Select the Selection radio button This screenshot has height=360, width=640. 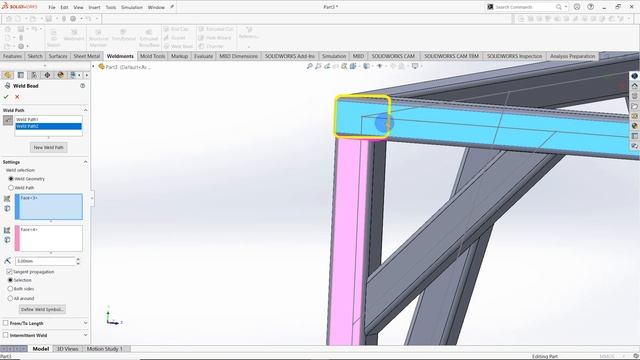[x=10, y=280]
